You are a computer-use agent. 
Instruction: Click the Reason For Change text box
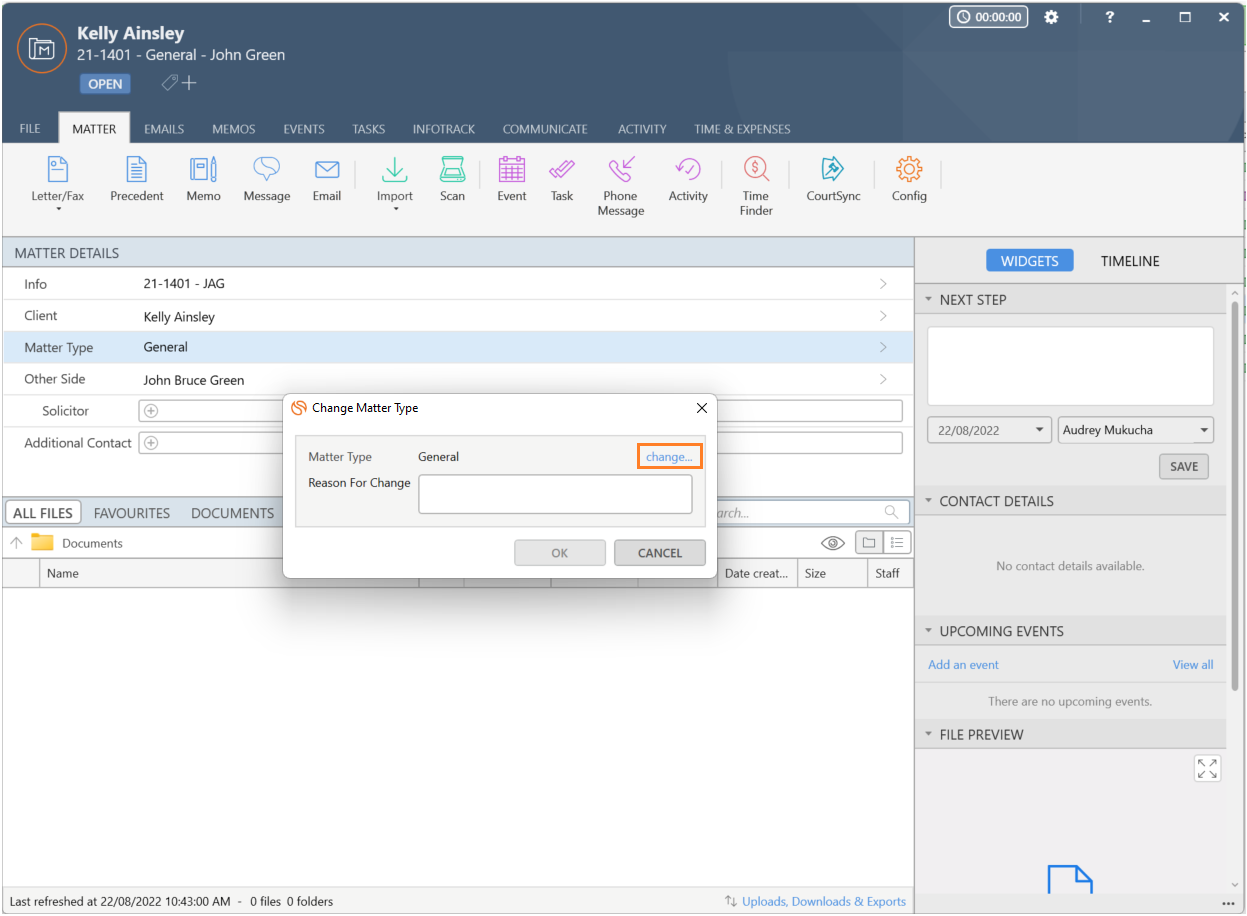coord(555,494)
